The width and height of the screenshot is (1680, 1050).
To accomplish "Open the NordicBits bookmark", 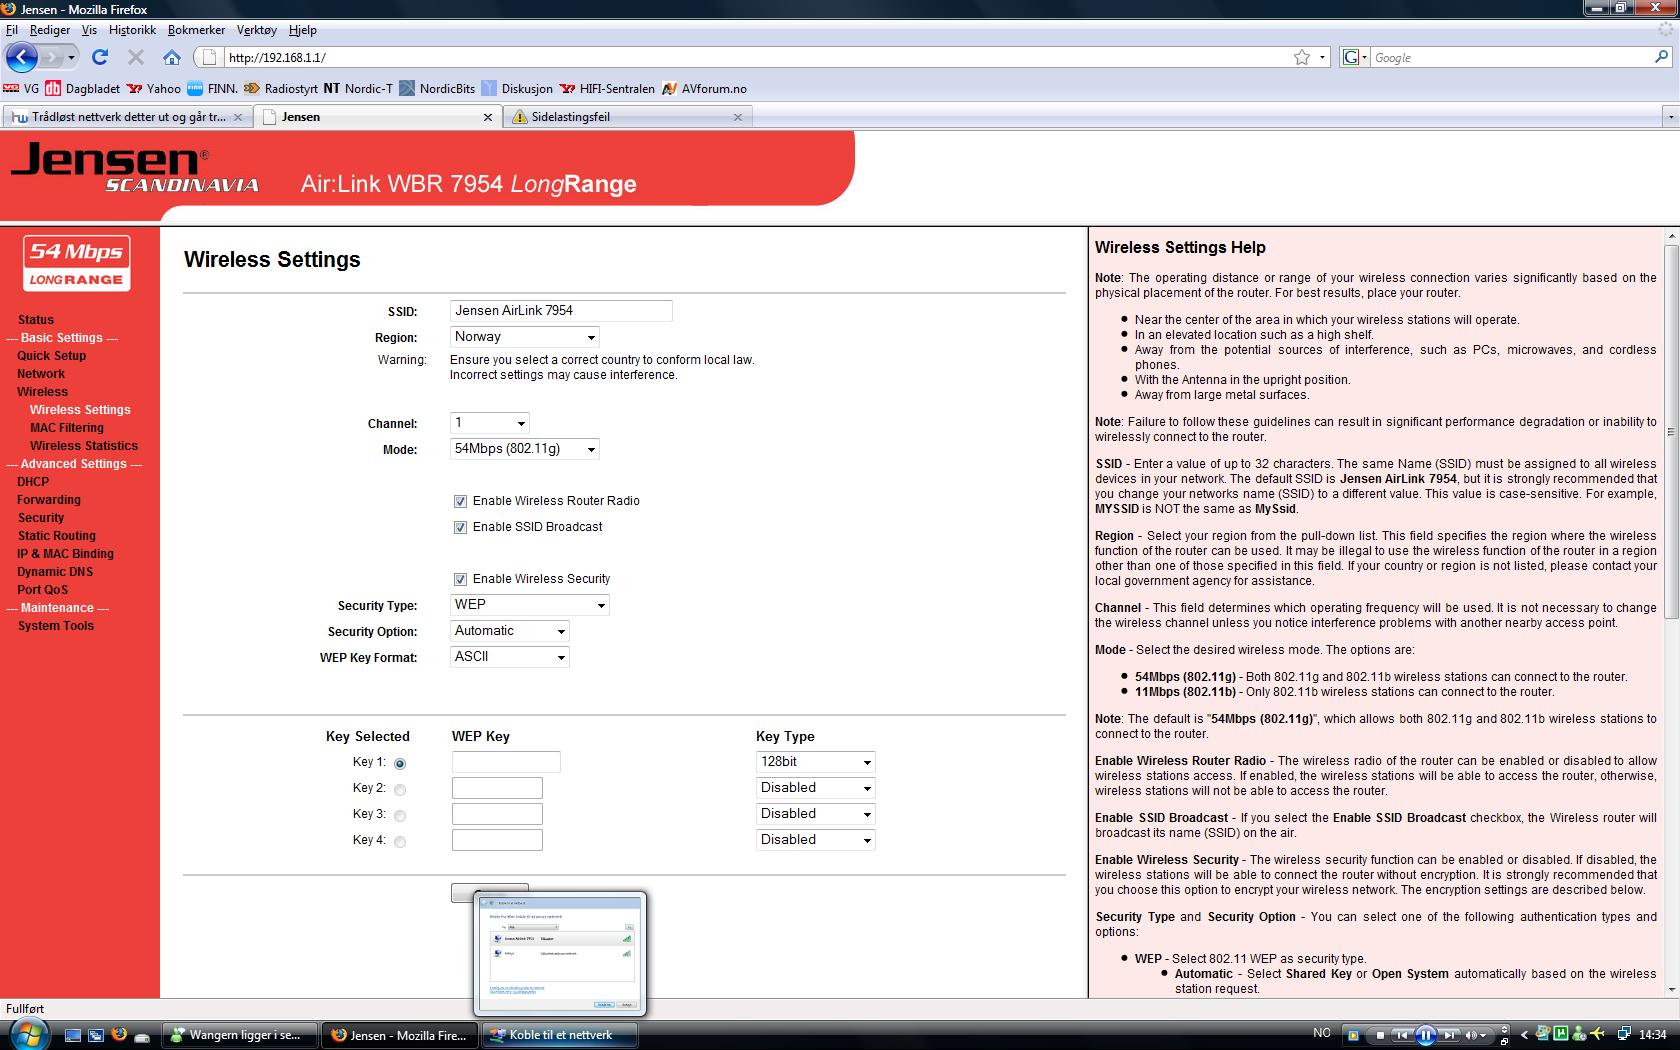I will 437,88.
